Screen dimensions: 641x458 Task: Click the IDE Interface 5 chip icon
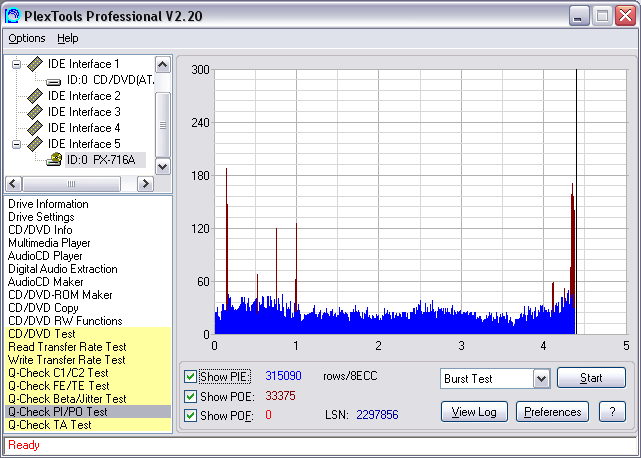[35, 144]
